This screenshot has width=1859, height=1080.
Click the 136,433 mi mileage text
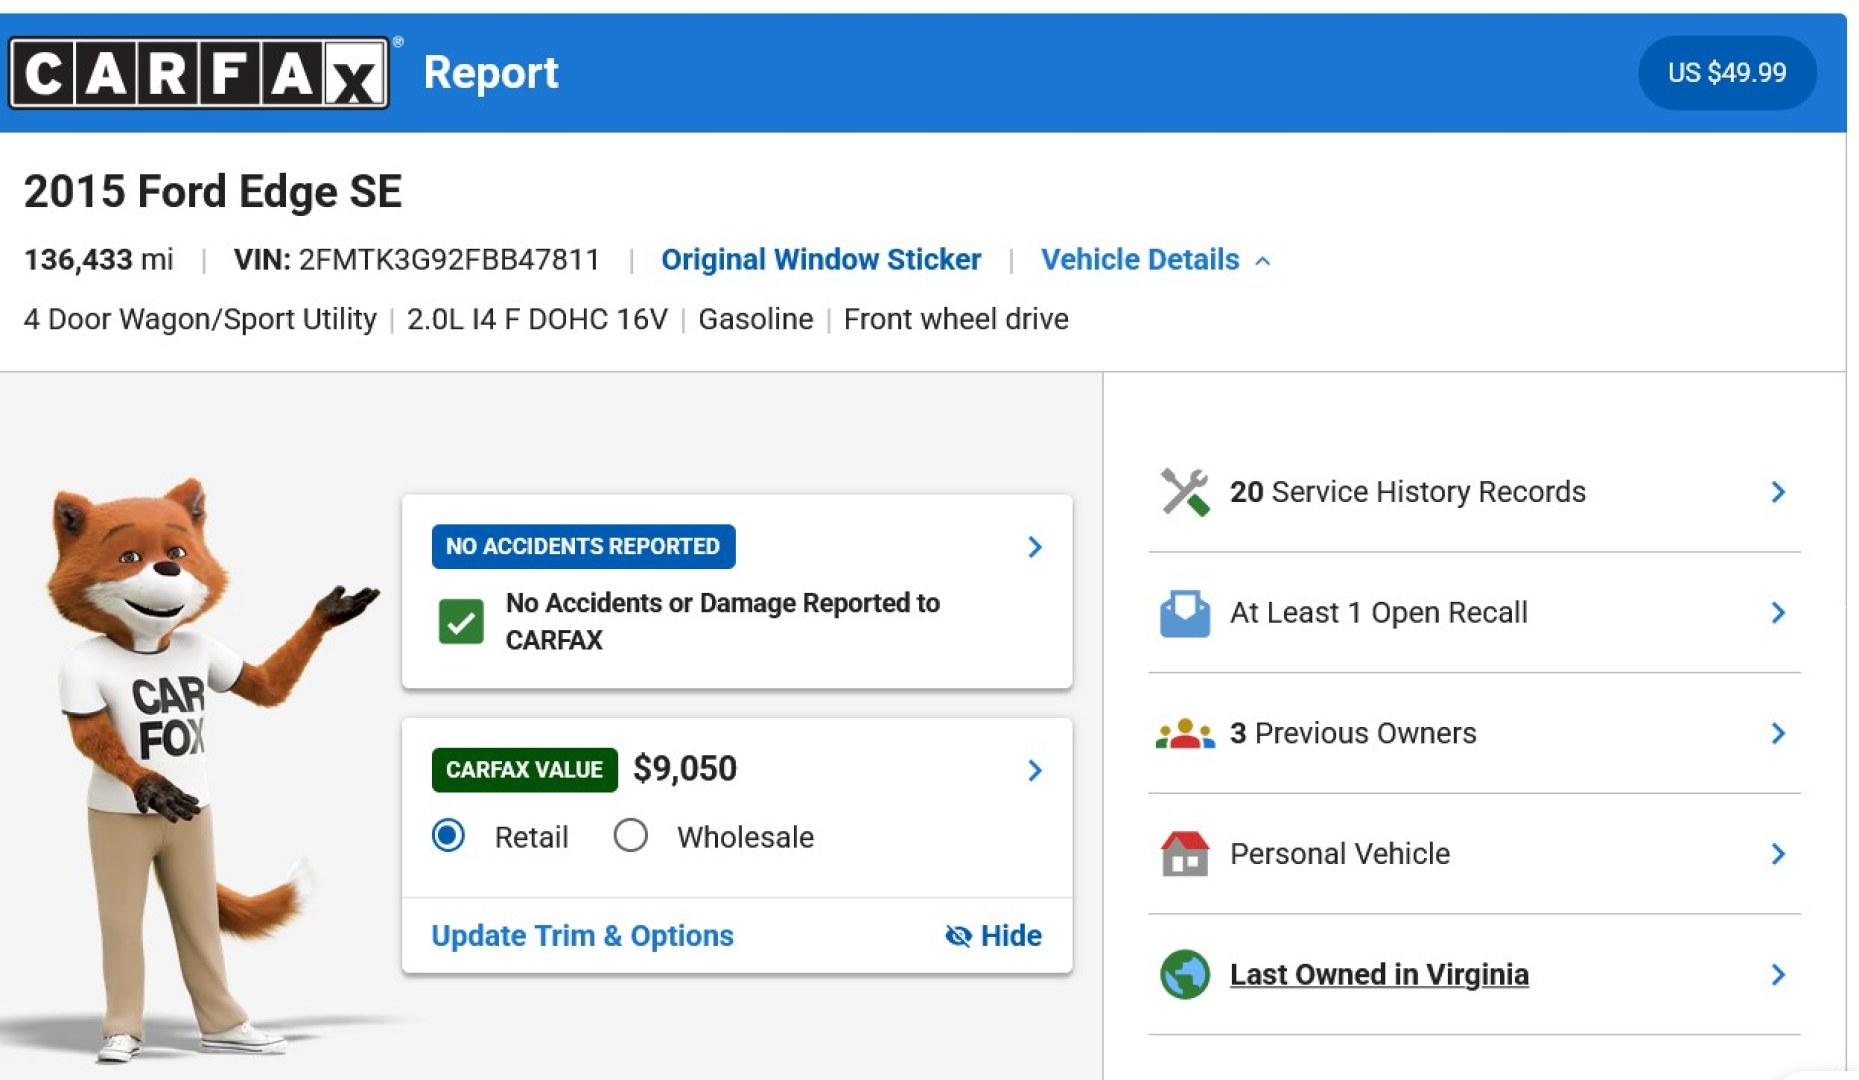[x=98, y=260]
